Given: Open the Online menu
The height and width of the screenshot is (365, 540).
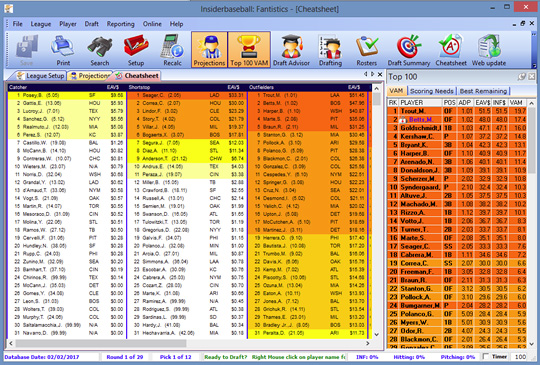Looking at the screenshot, I should [152, 24].
